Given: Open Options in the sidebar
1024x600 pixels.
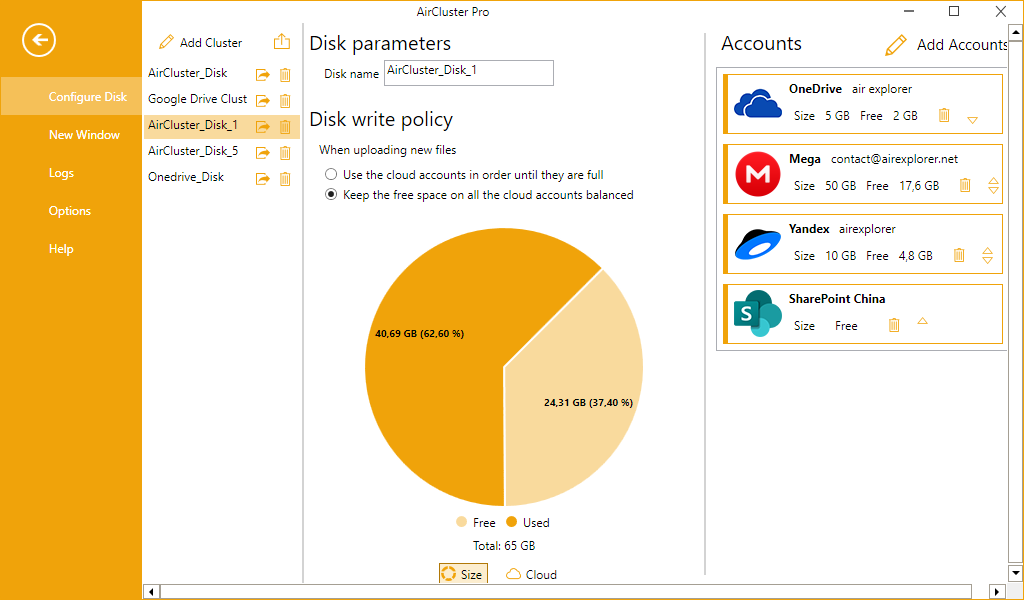Looking at the screenshot, I should coord(70,211).
